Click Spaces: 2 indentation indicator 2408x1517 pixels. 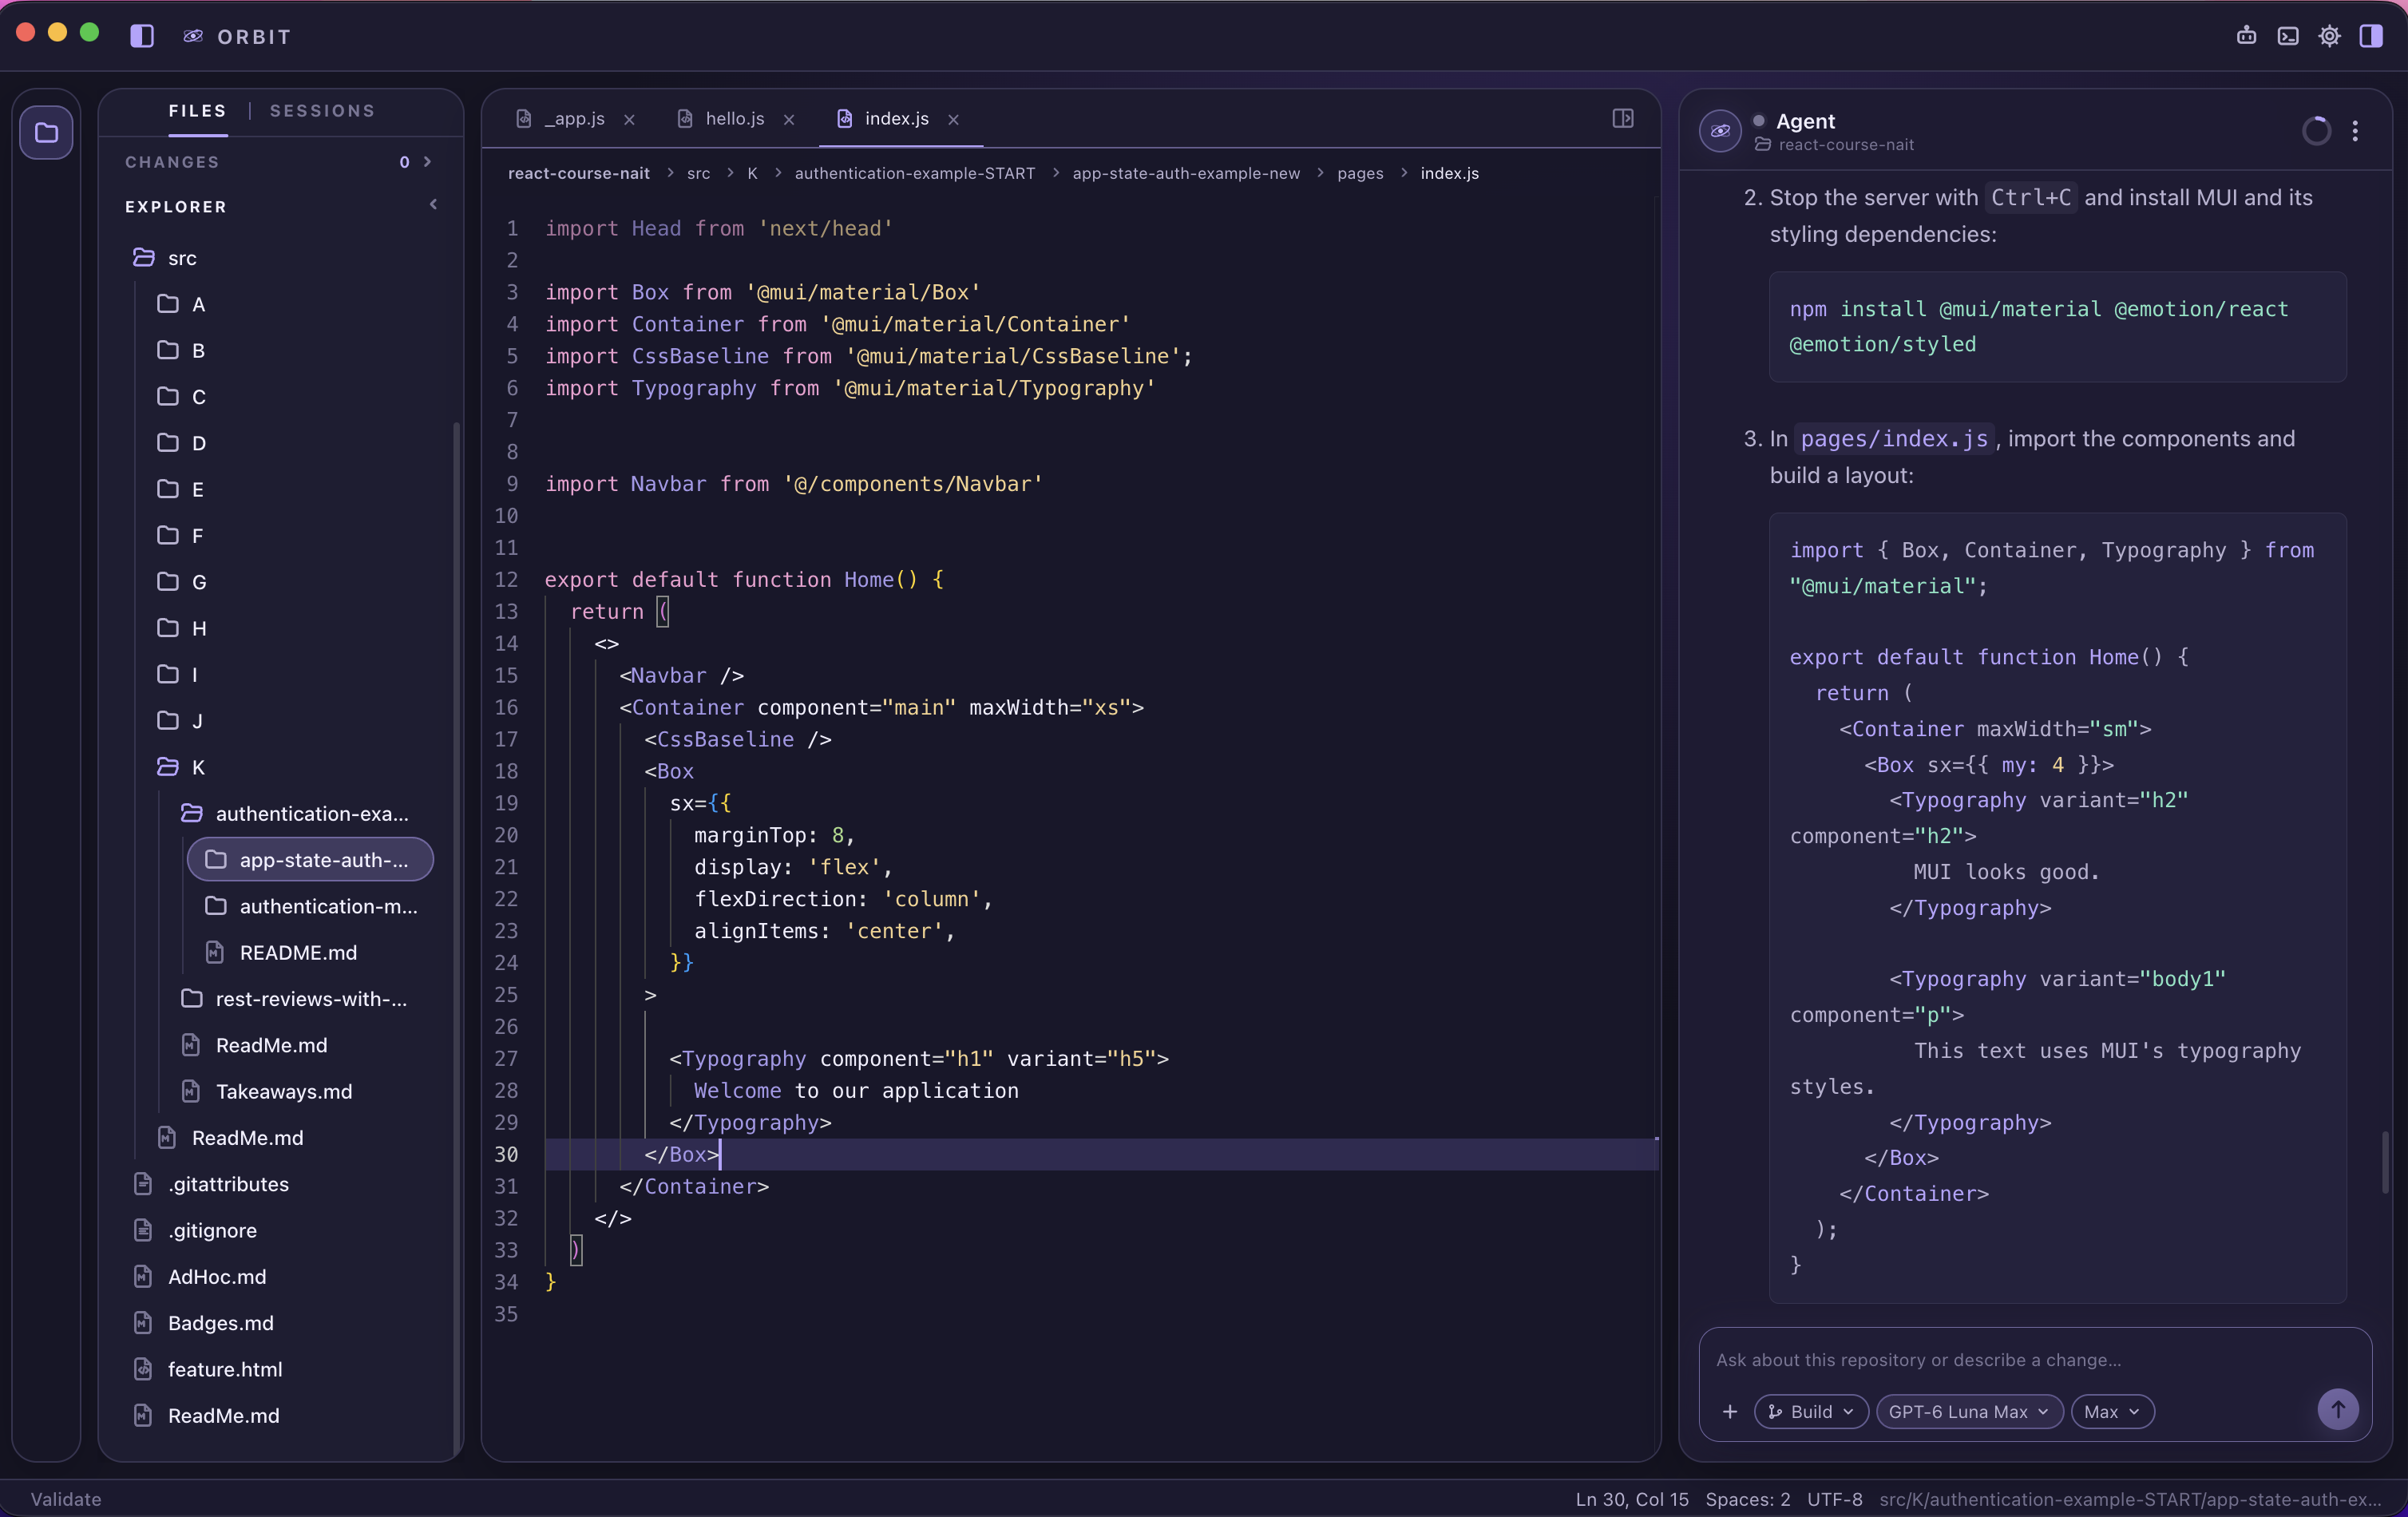coord(1748,1499)
